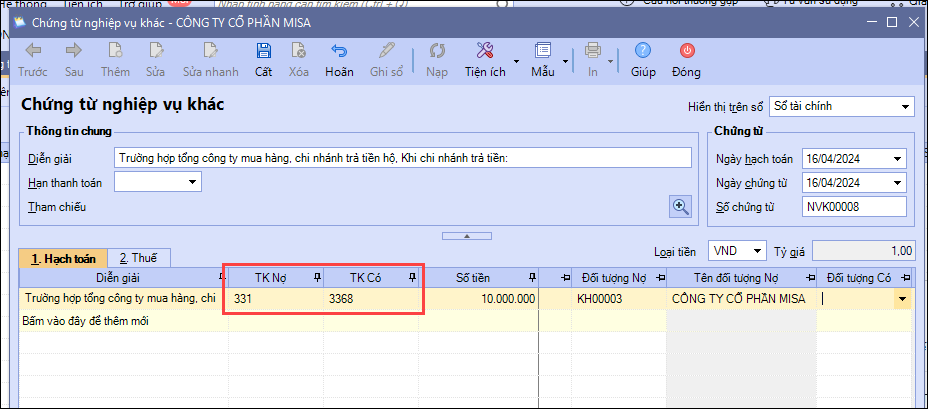Screen dimensions: 928x409
Task: Click the Tham chiếu magnifier search icon
Action: tap(681, 206)
